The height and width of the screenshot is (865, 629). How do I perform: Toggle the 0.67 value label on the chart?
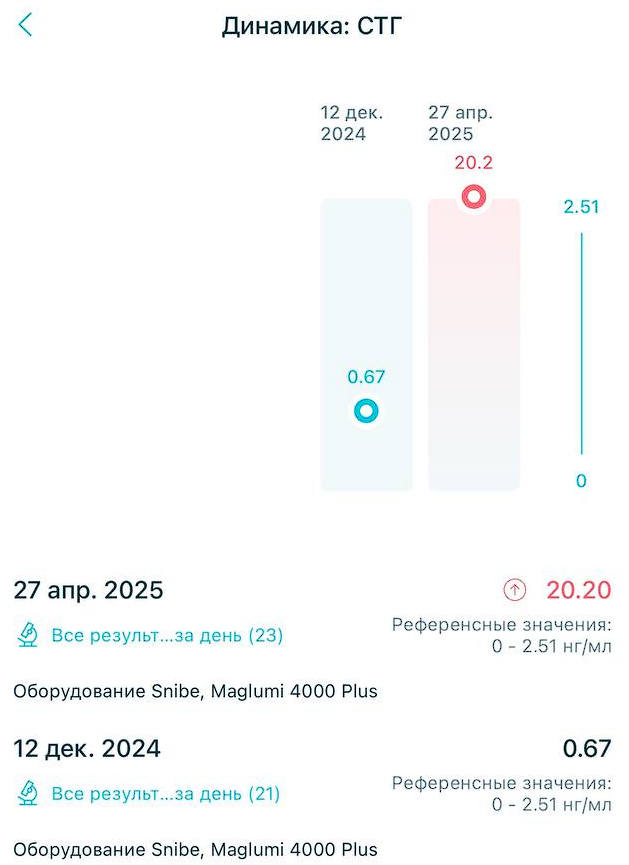tap(366, 377)
